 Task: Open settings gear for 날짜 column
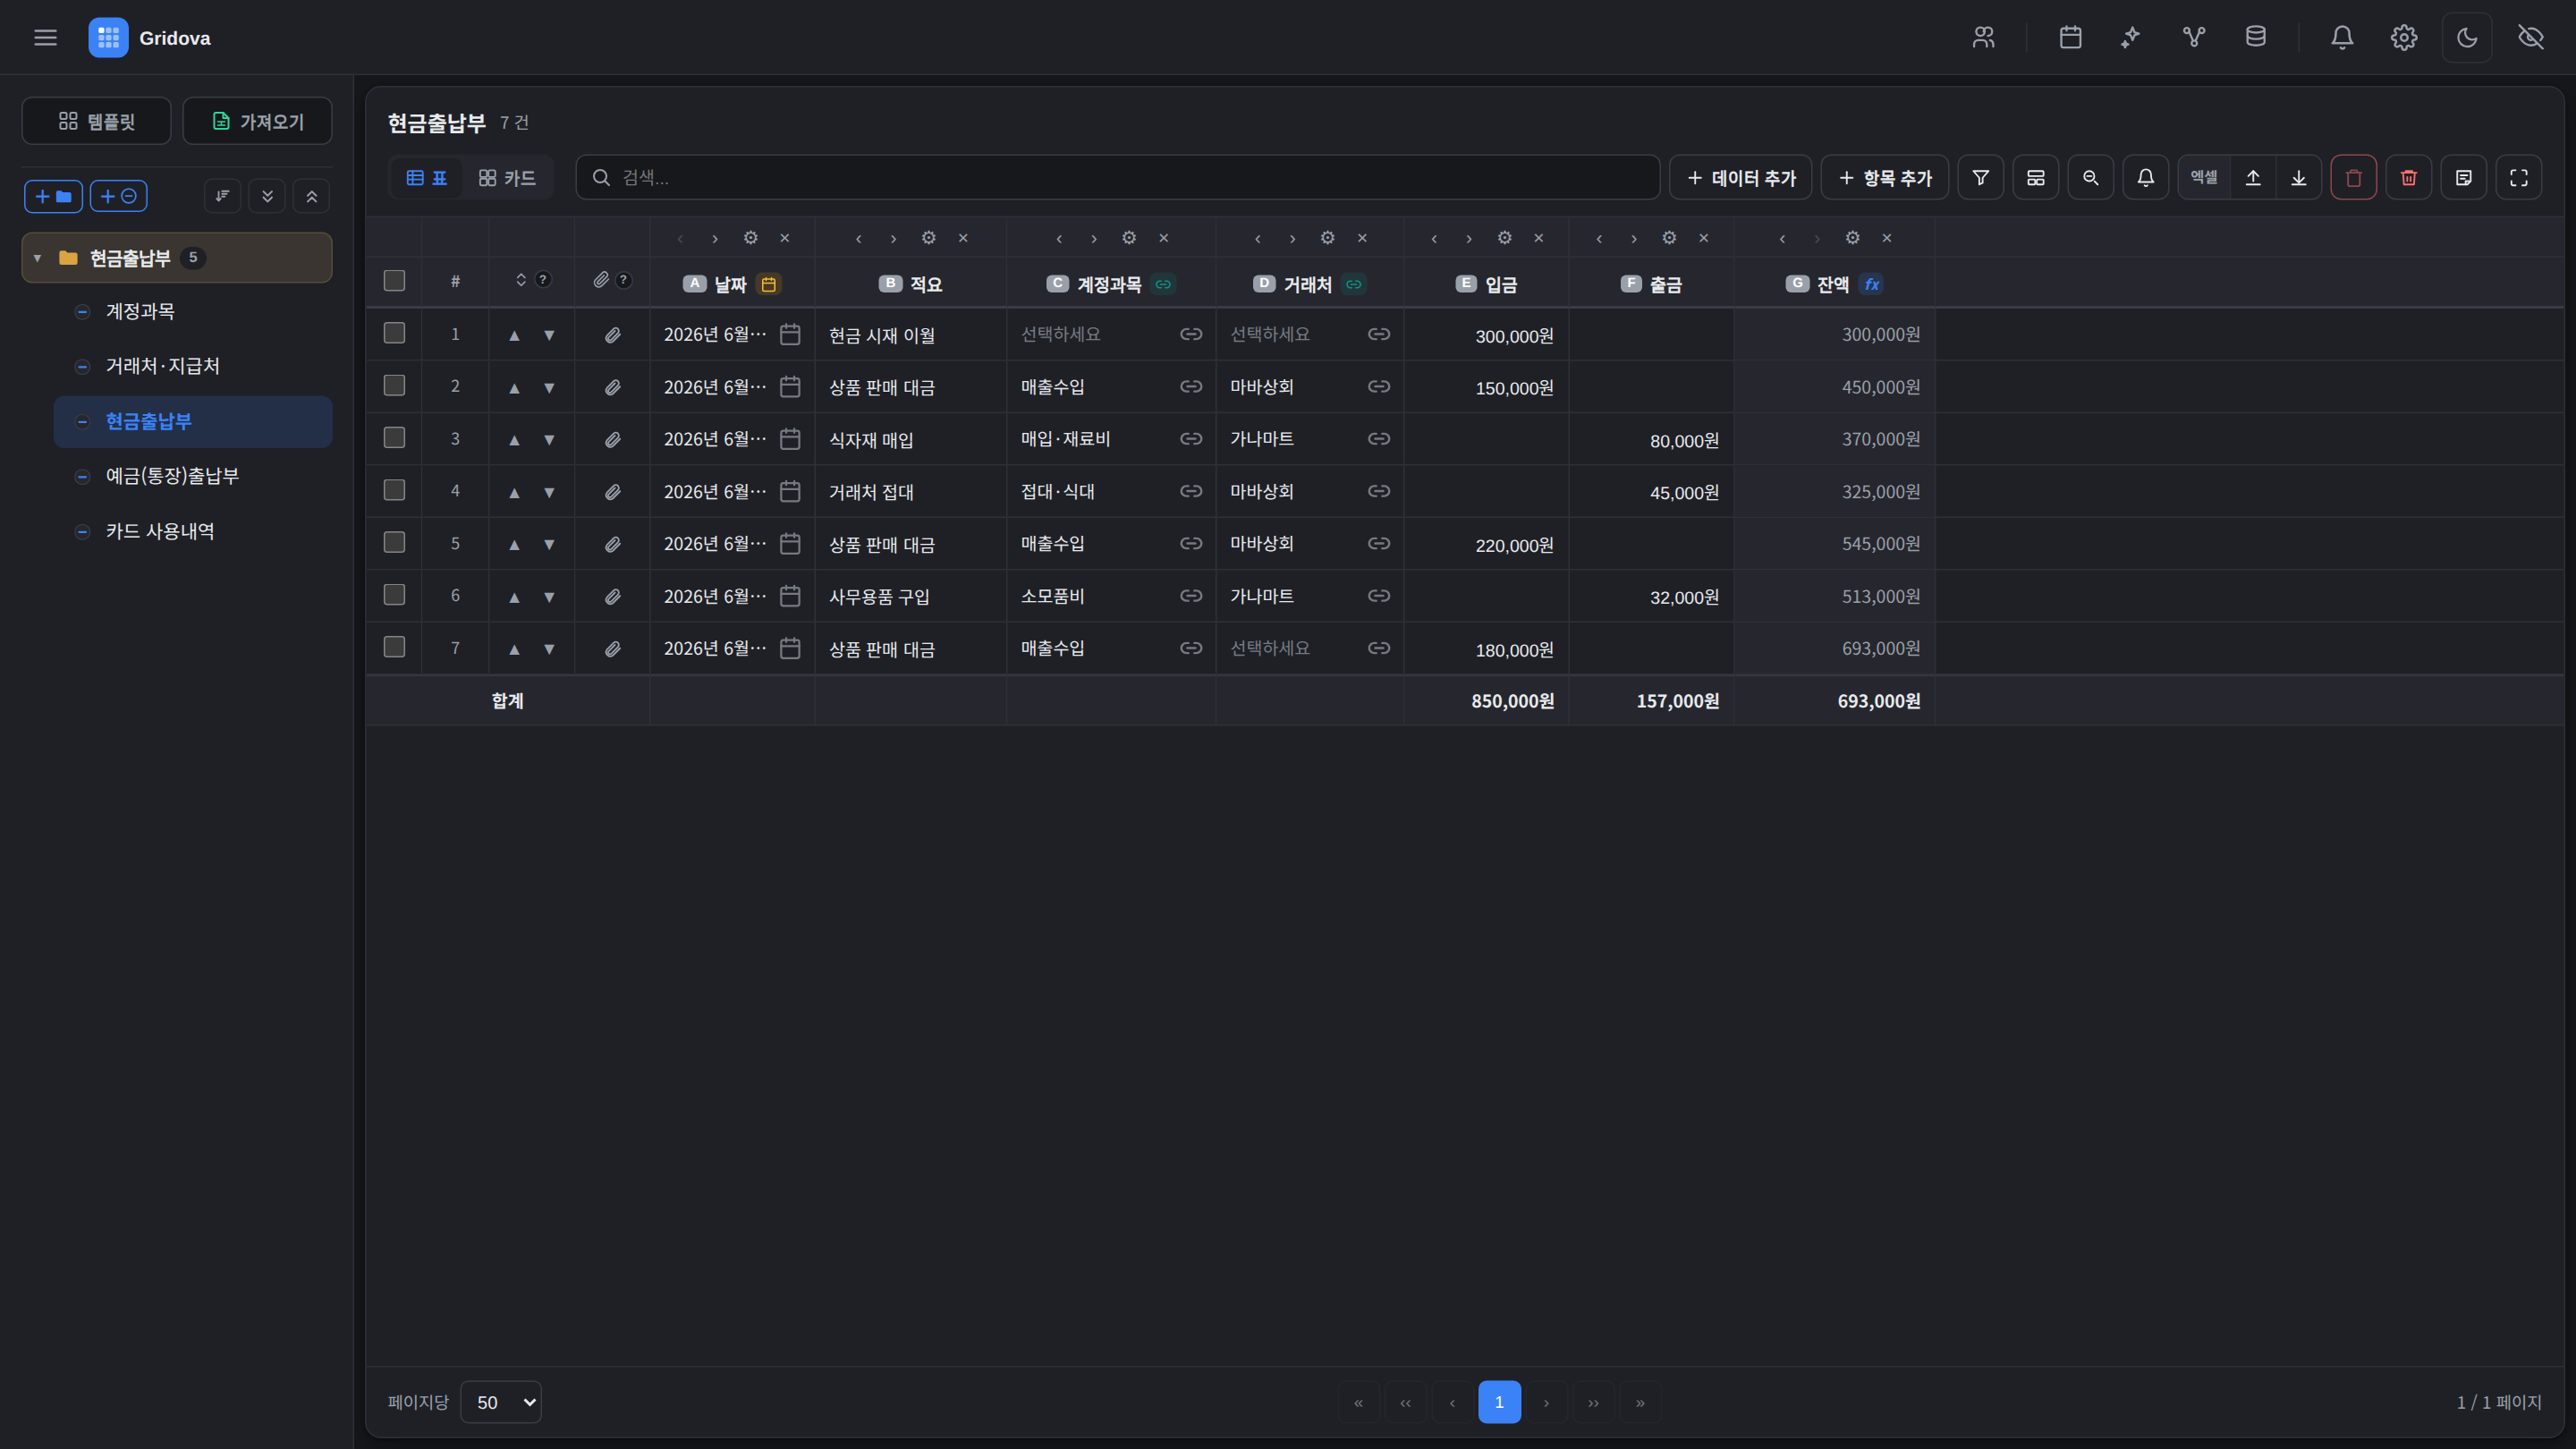tap(750, 238)
